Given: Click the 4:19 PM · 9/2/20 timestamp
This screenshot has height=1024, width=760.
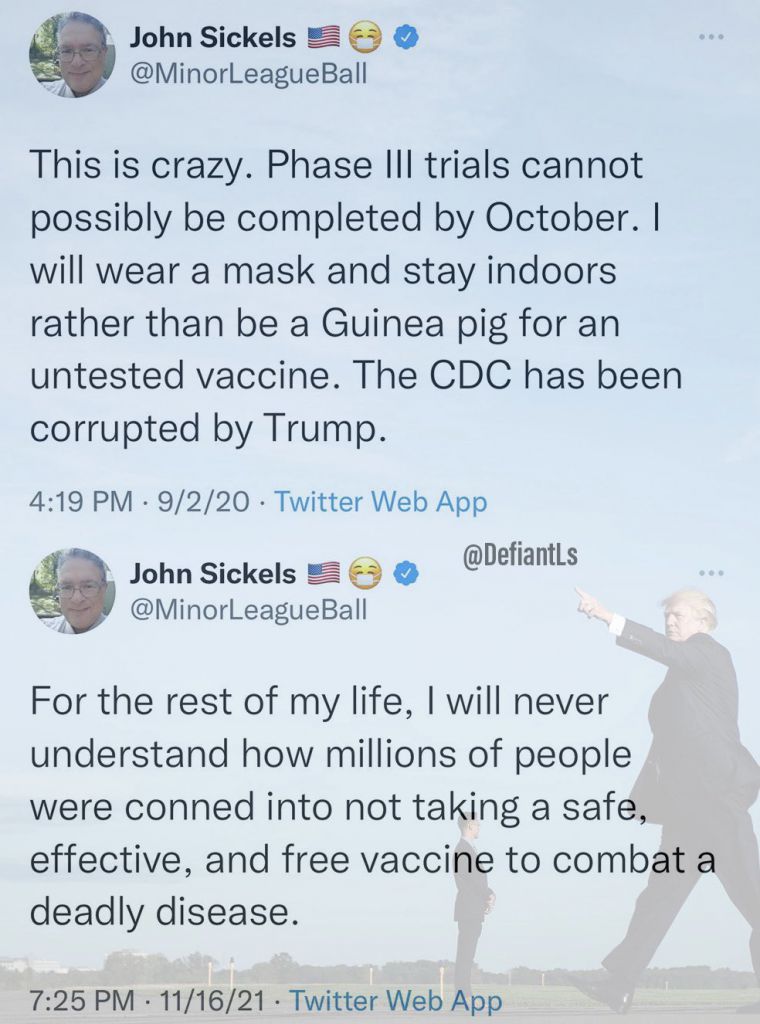Looking at the screenshot, I should [139, 502].
